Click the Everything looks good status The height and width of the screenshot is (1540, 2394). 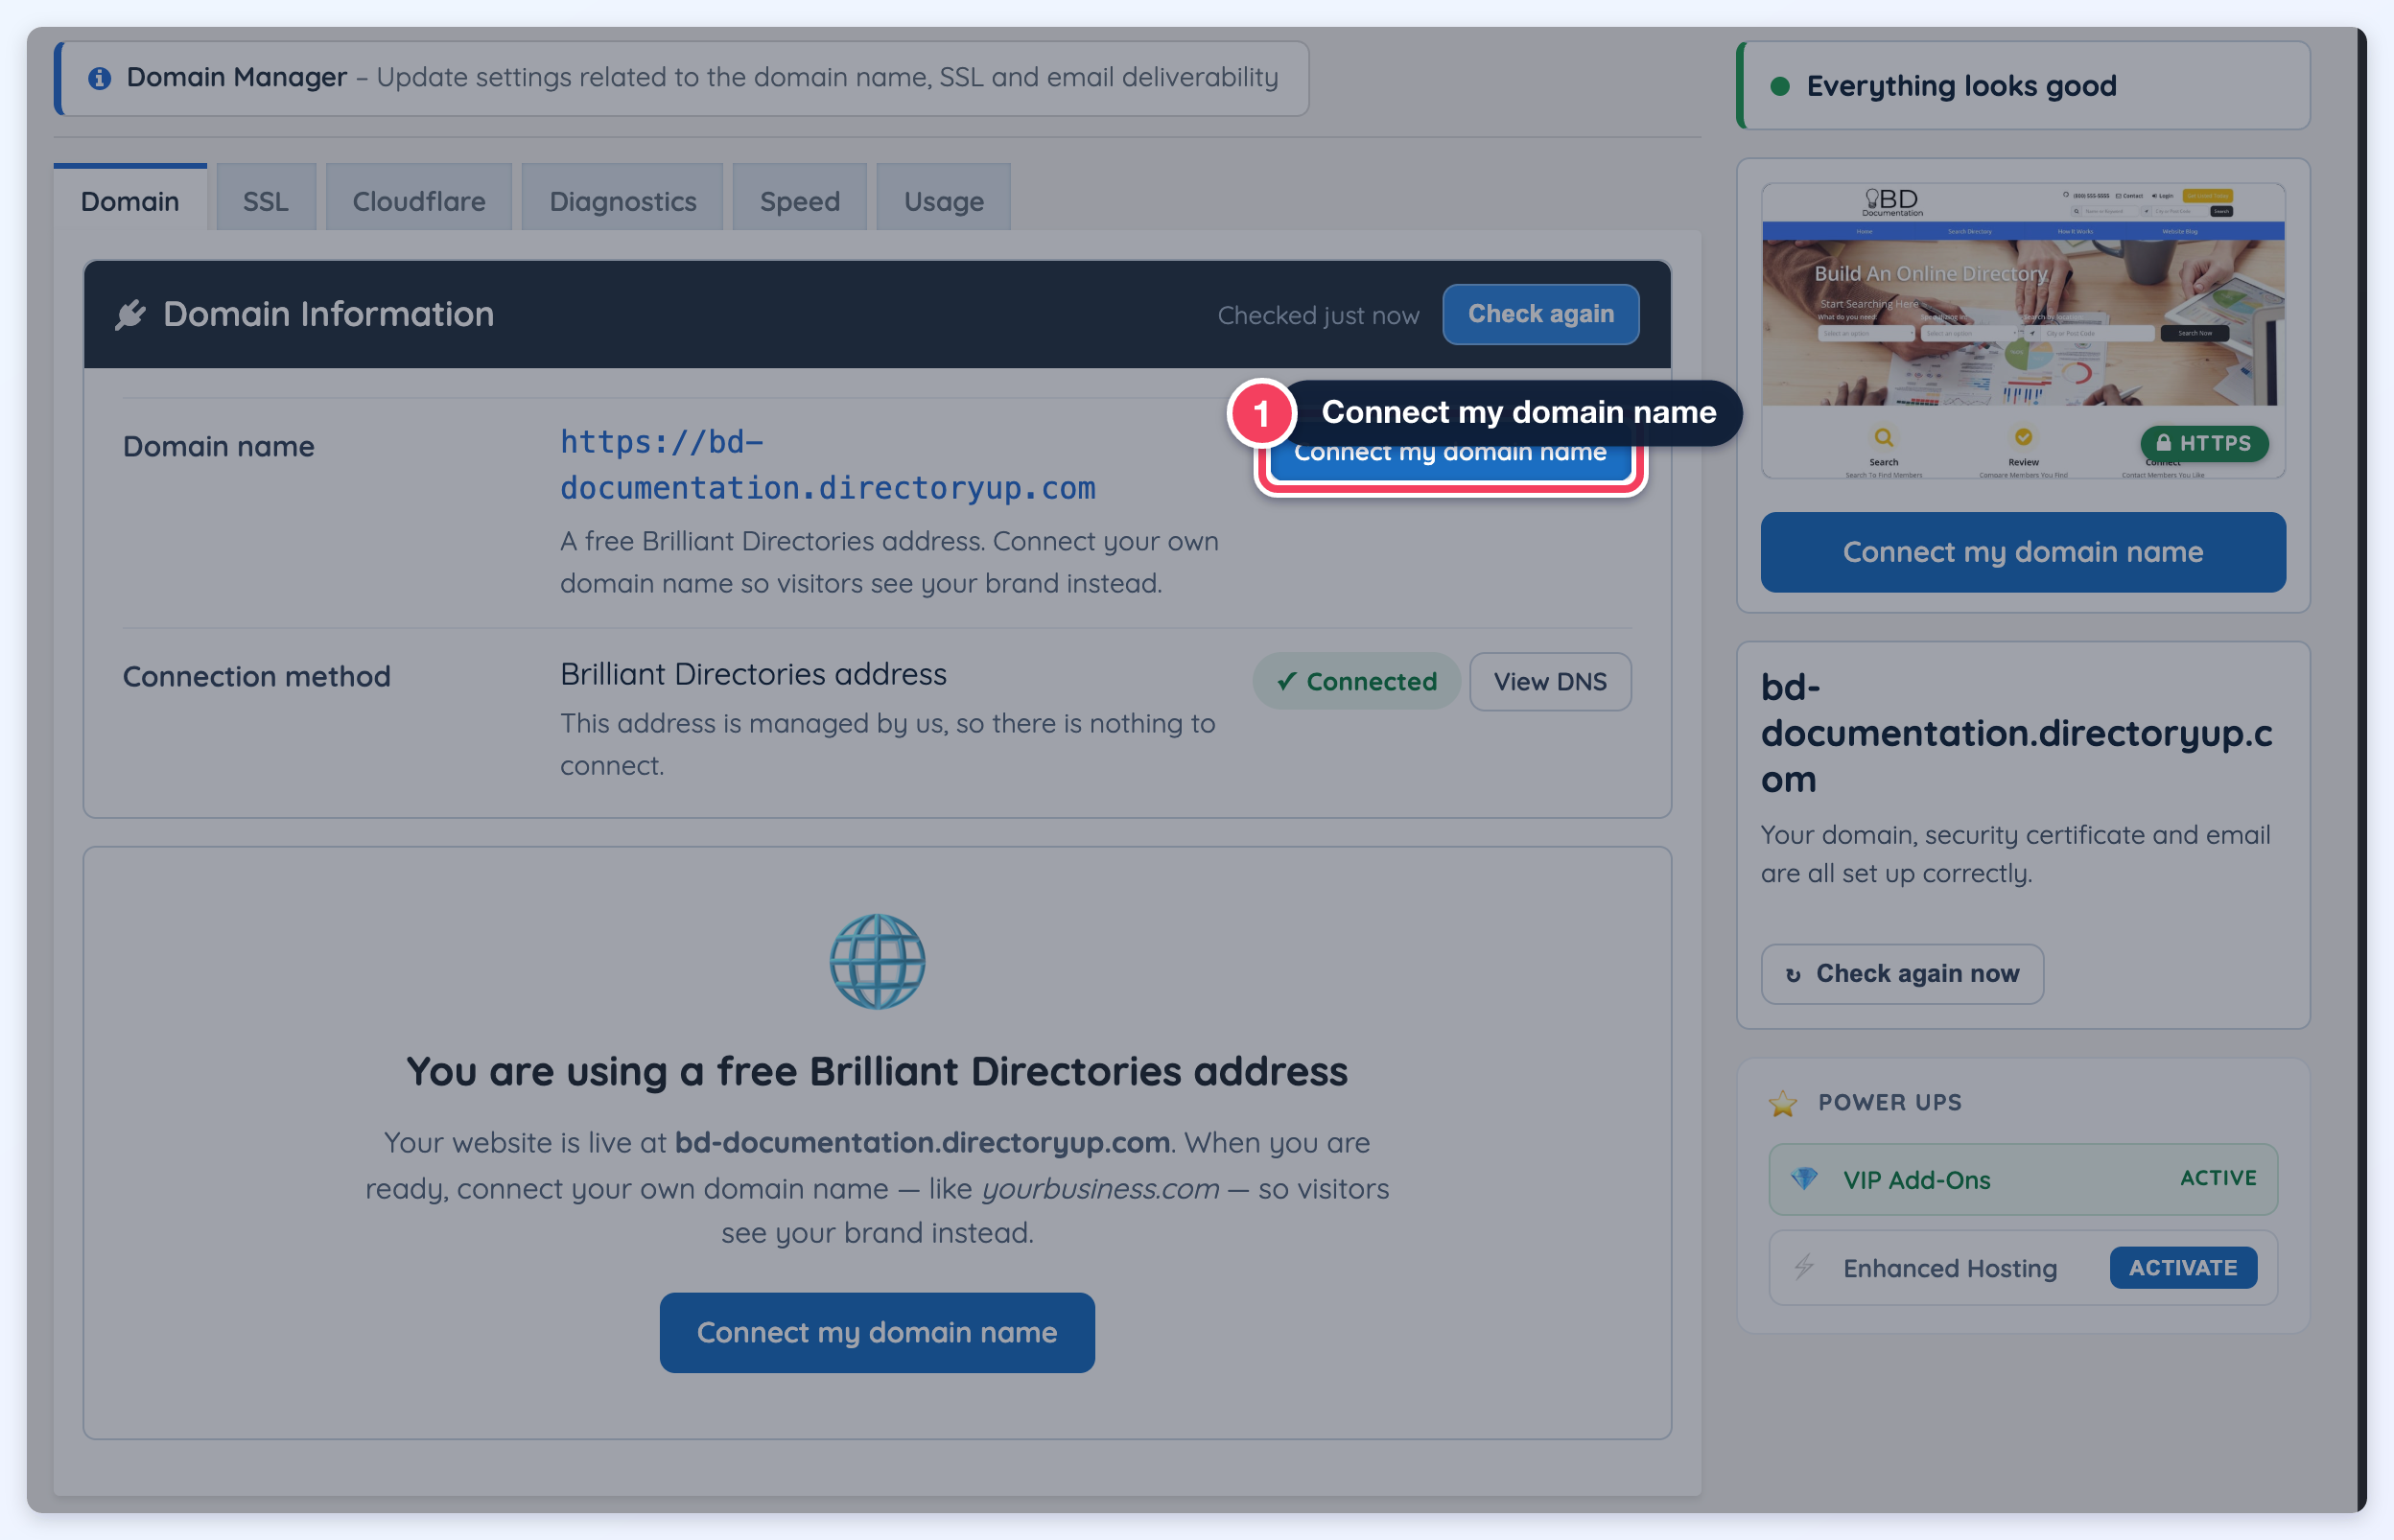point(2023,86)
